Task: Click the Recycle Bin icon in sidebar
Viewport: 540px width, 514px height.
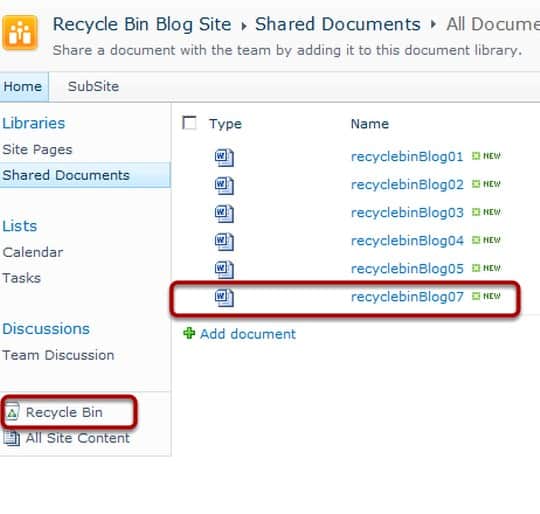Action: 12,411
